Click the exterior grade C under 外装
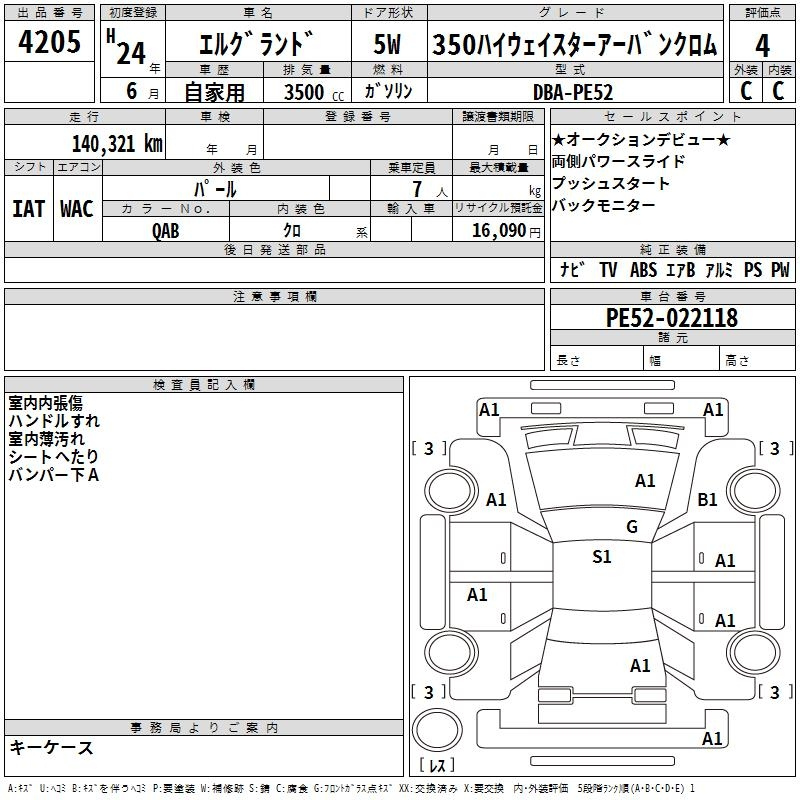Screen dimensions: 800x800 (746, 91)
